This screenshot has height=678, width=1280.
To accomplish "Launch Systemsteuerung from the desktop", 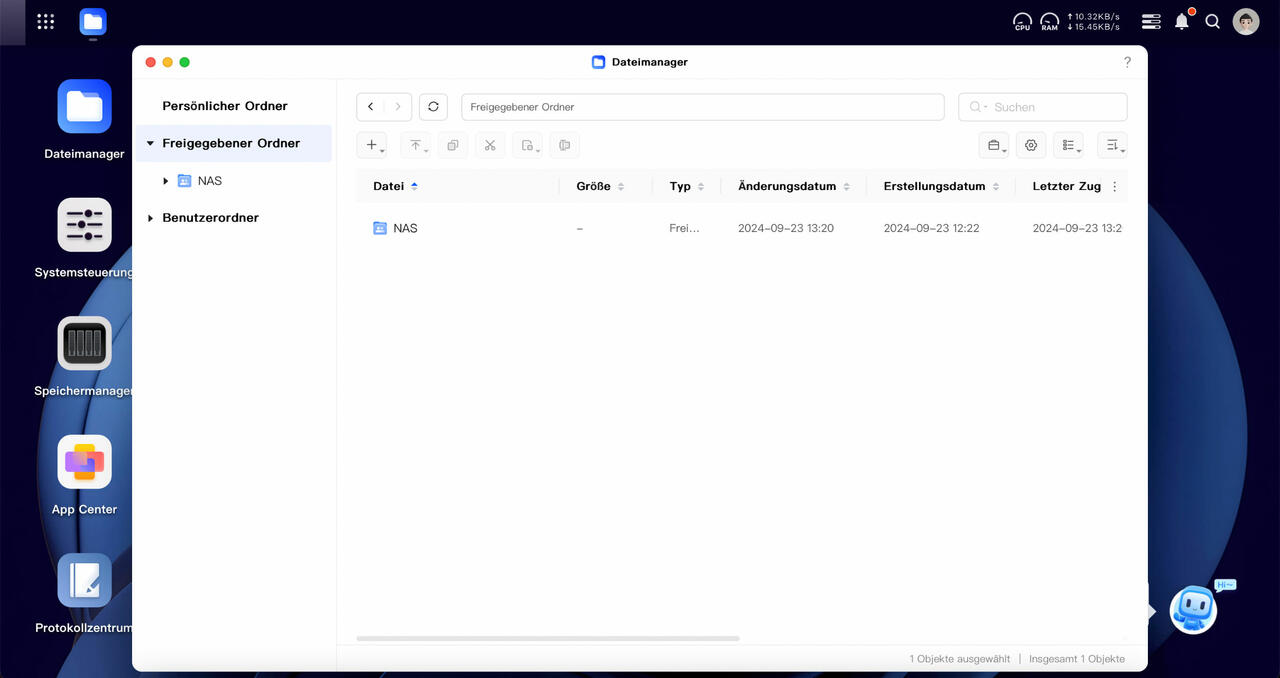I will (x=84, y=224).
